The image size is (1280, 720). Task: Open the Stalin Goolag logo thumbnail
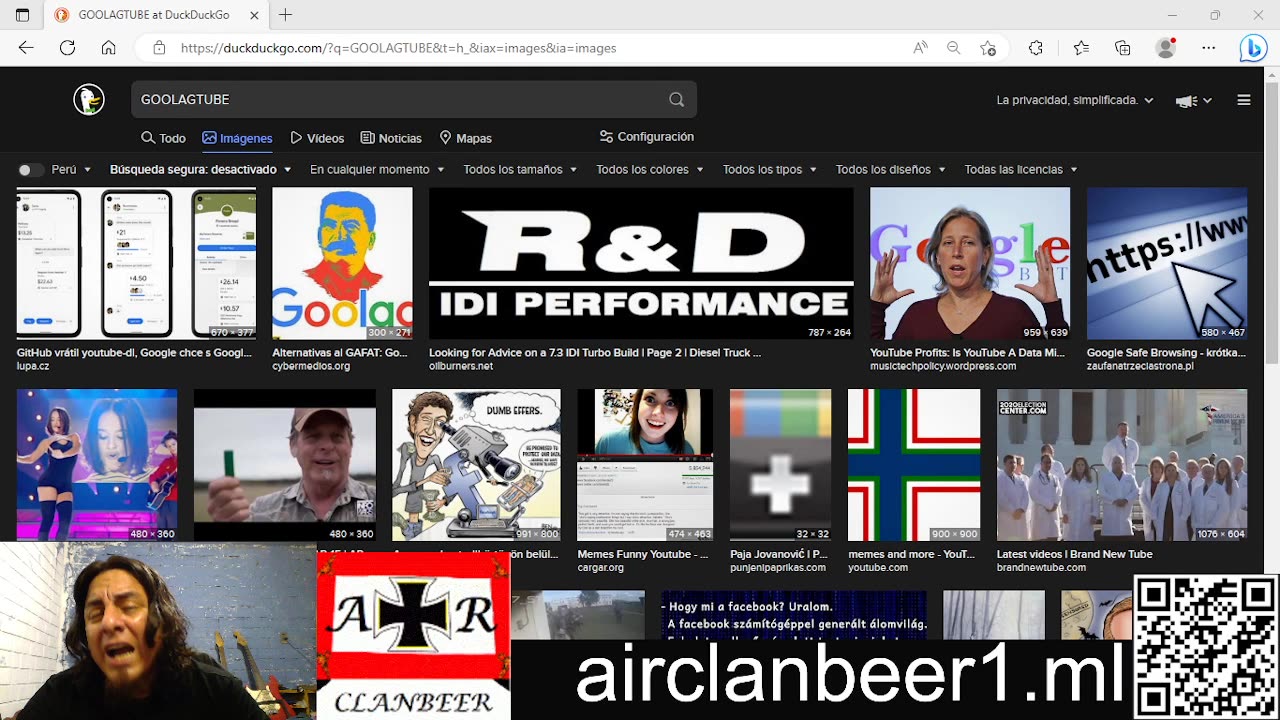click(342, 264)
